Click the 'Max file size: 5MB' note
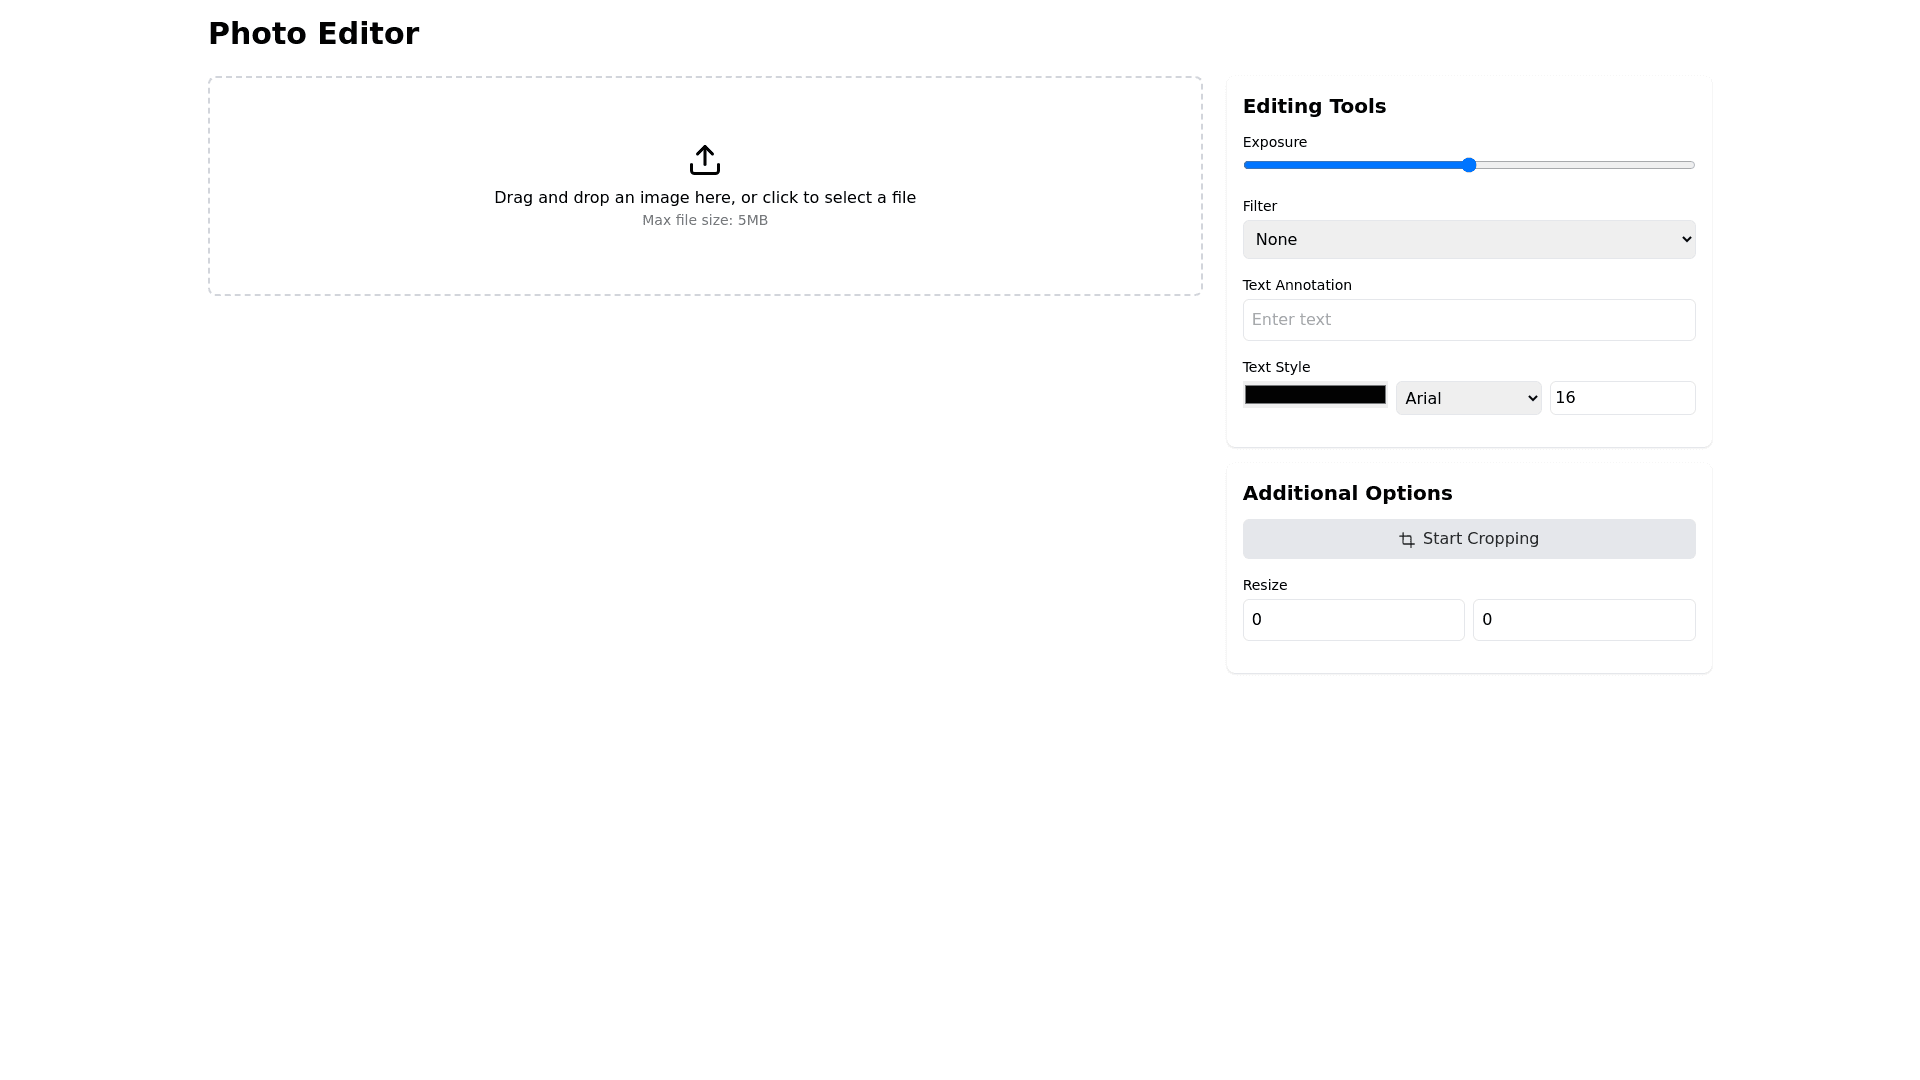 tap(705, 220)
